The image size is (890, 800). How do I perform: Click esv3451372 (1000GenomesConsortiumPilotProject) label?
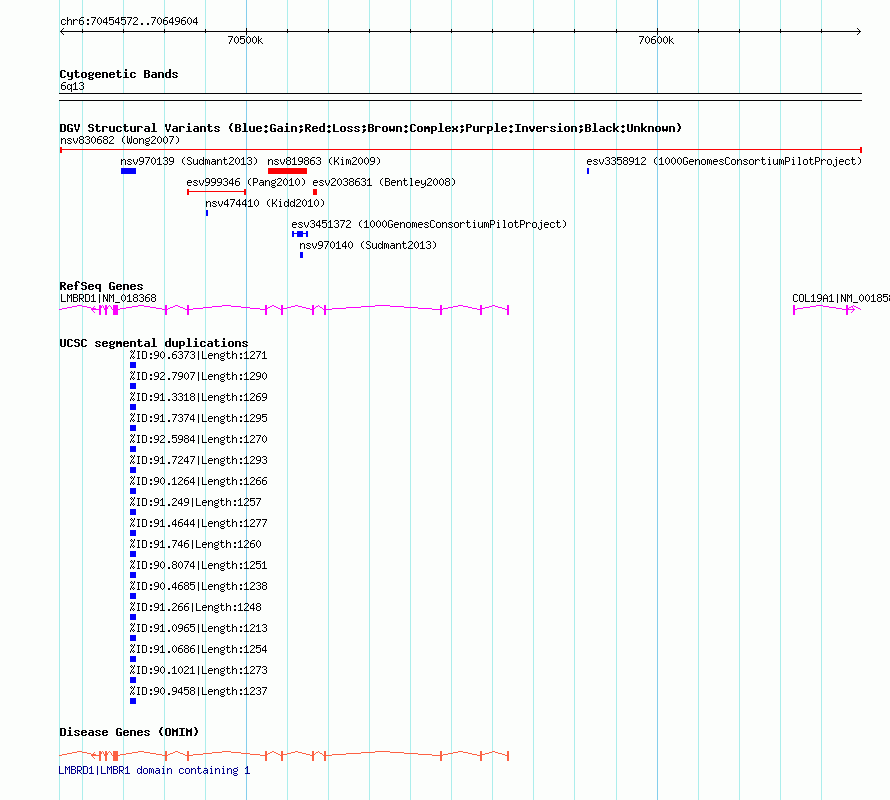pos(429,224)
